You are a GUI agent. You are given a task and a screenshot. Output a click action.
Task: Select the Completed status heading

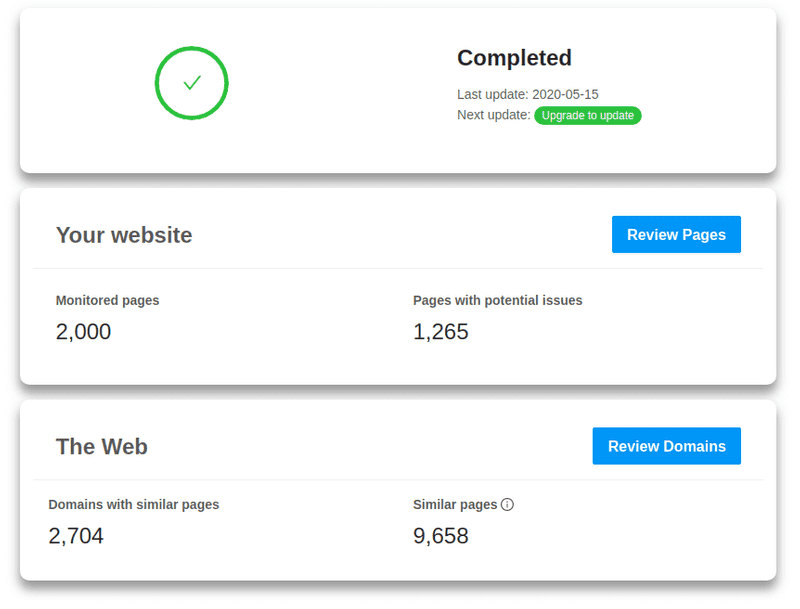(x=514, y=58)
